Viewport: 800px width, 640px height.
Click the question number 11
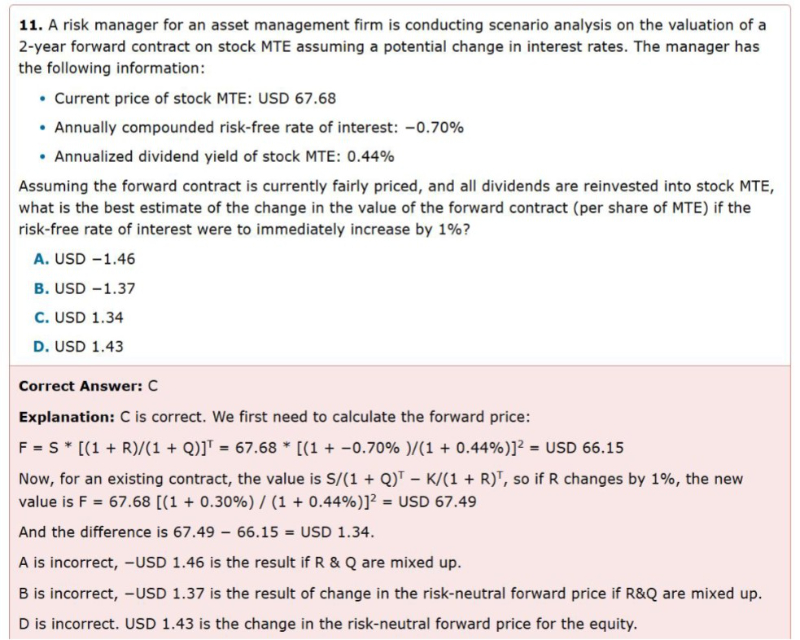click(29, 25)
